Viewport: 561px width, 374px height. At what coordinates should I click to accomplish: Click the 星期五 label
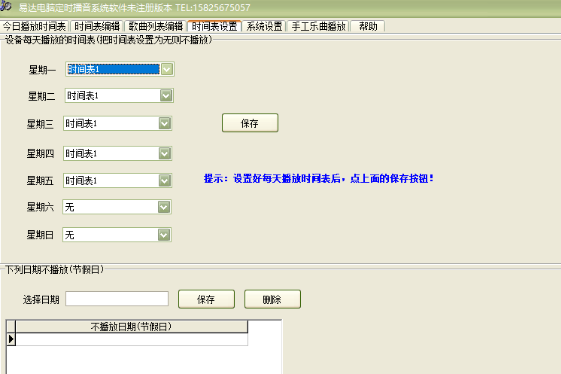coord(40,181)
